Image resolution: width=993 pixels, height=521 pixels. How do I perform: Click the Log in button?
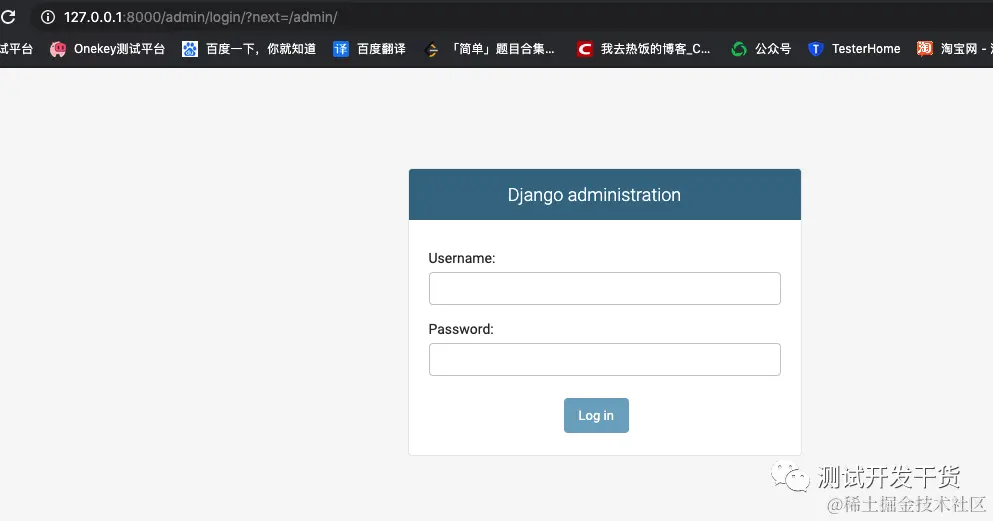[x=596, y=415]
